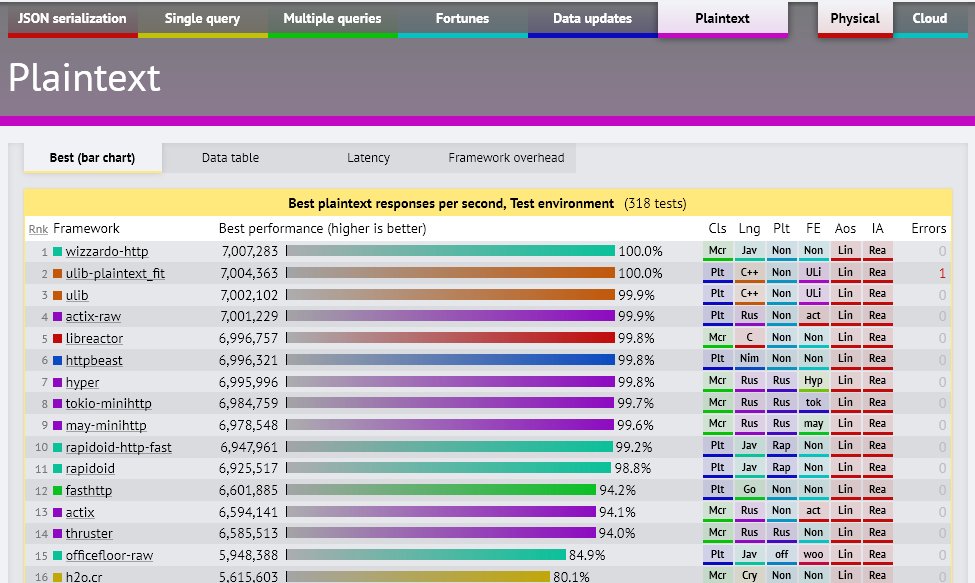Open the fasthttp framework link
The image size is (975, 583).
click(x=89, y=490)
